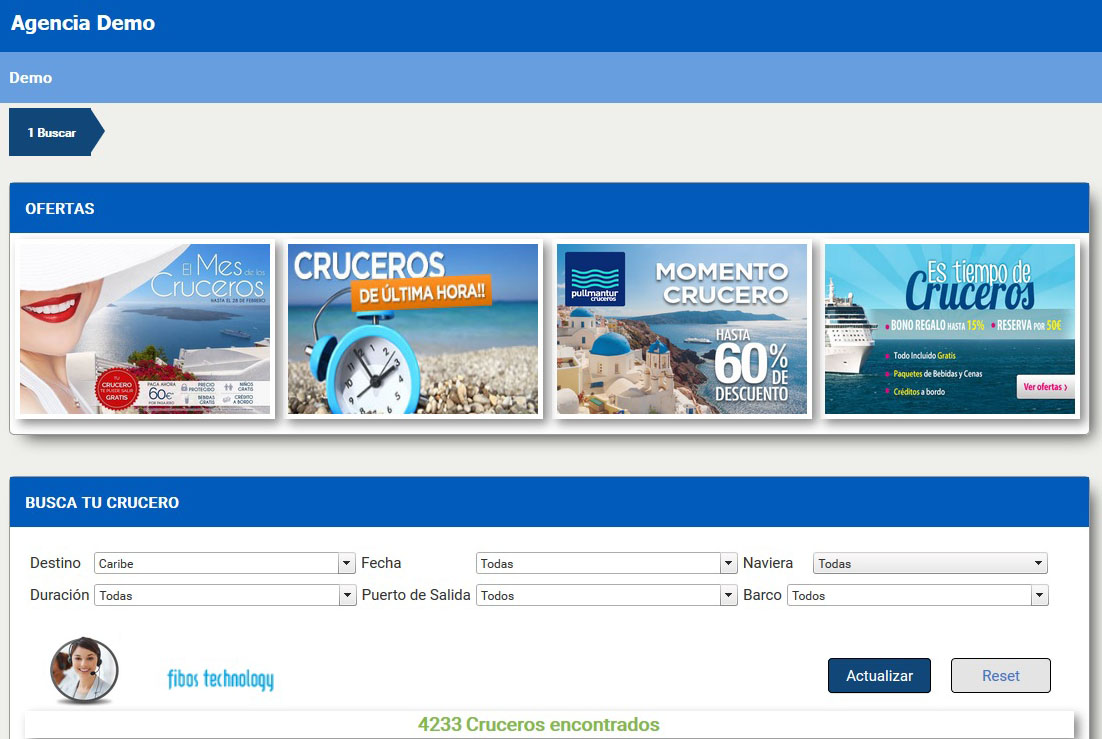1102x739 pixels.
Task: Select the '1 Buscar' step tab
Action: tap(52, 132)
